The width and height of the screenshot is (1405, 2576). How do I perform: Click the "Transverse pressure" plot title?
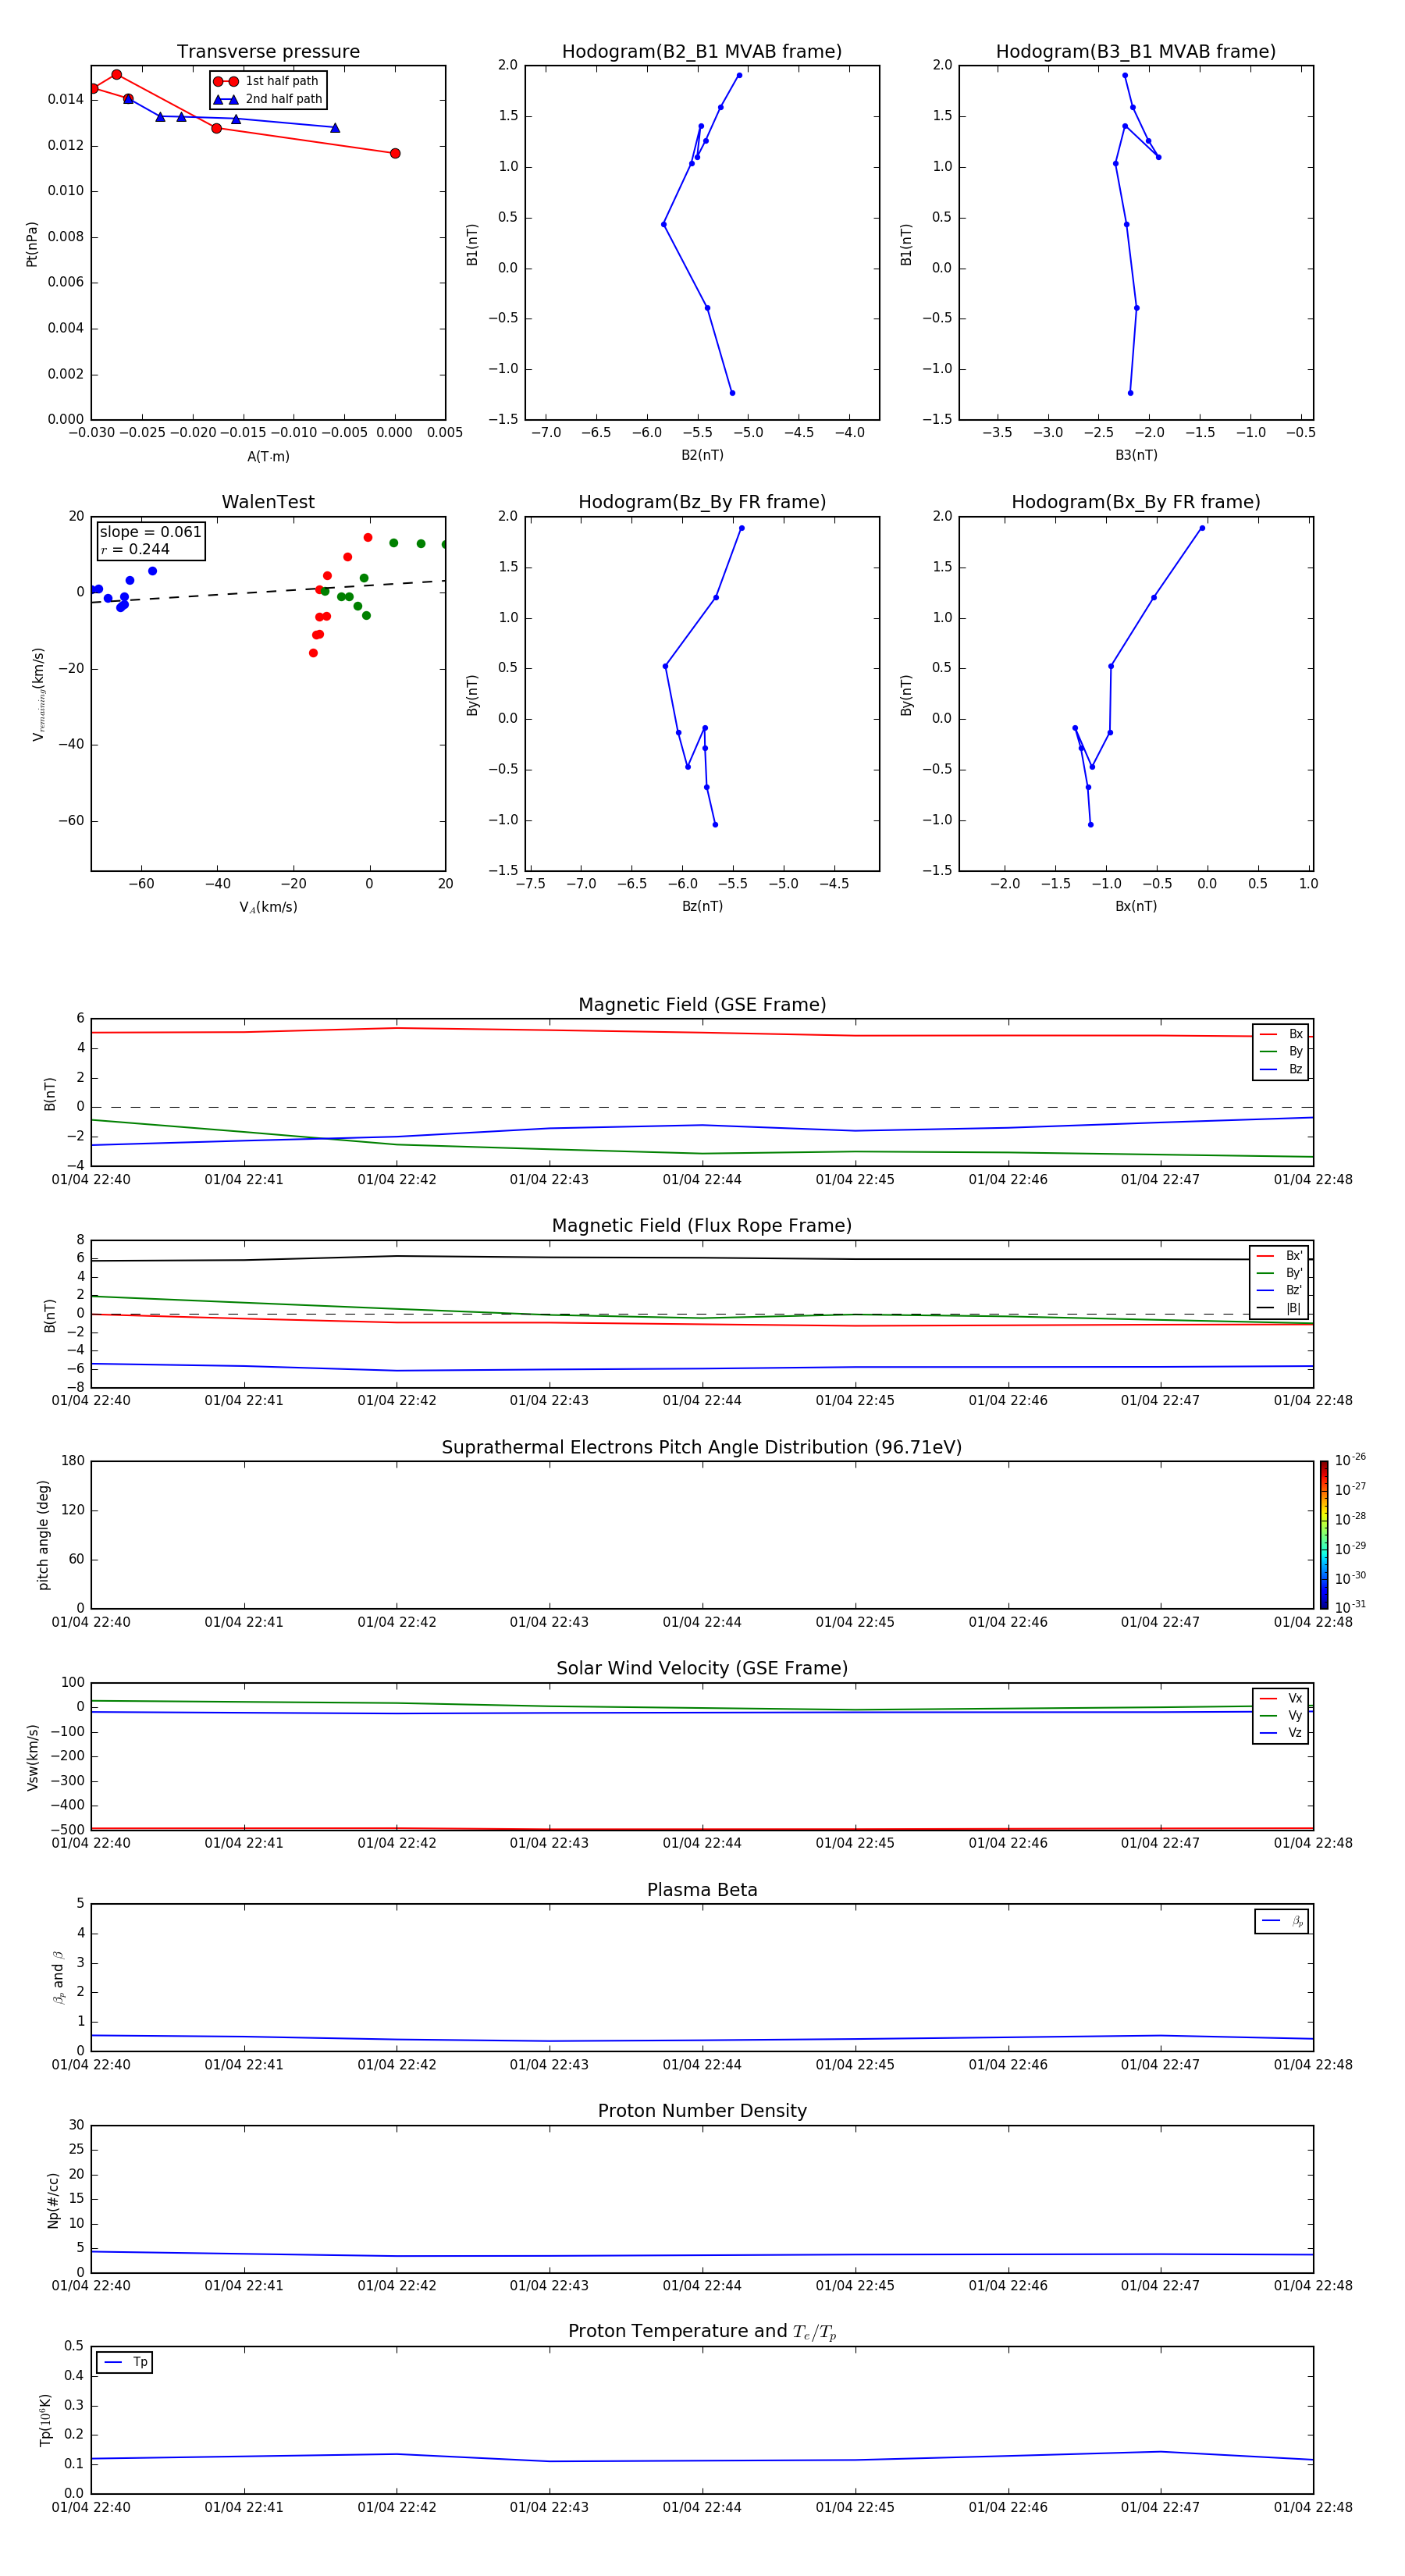[268, 52]
